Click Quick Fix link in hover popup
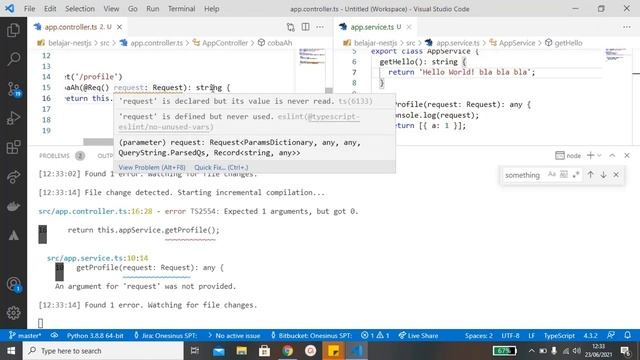640x360 pixels. (221, 167)
